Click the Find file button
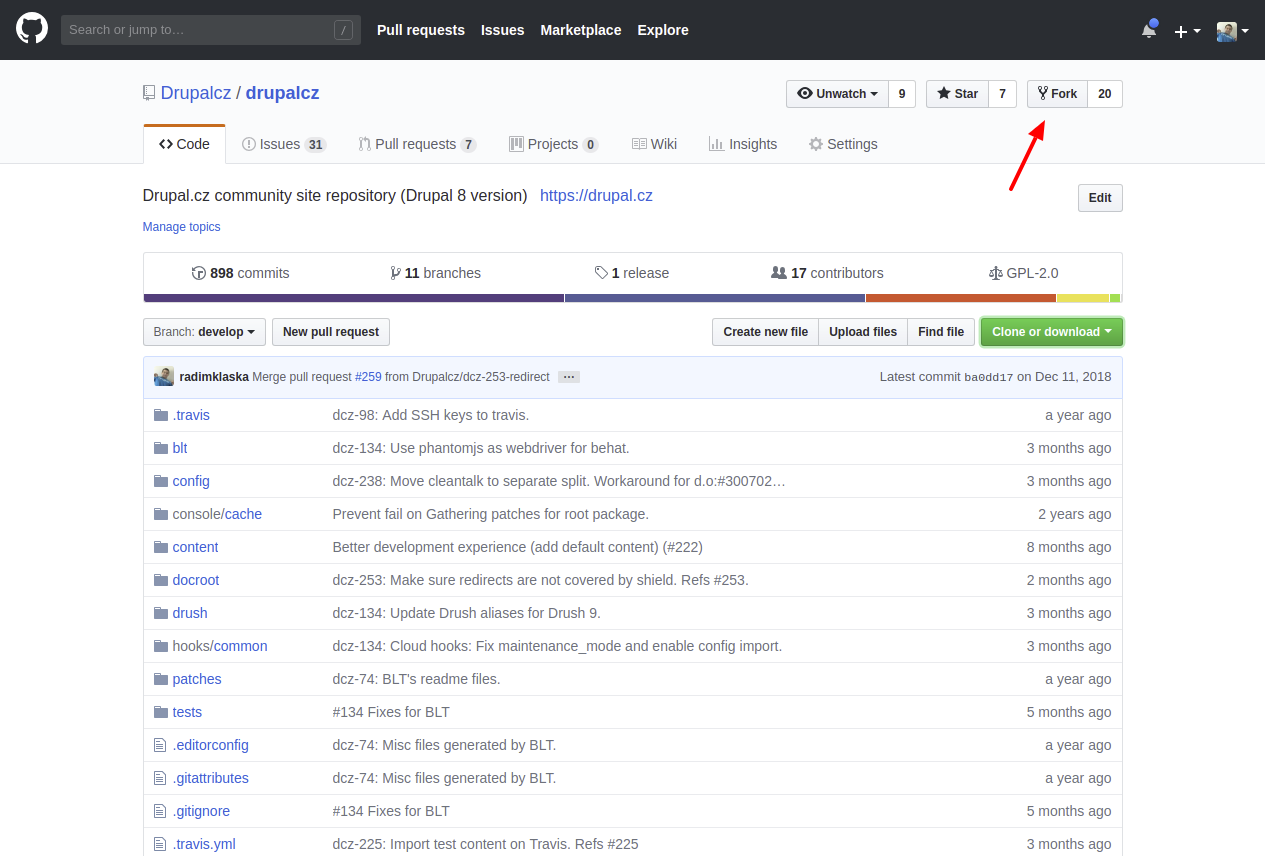 (x=941, y=332)
